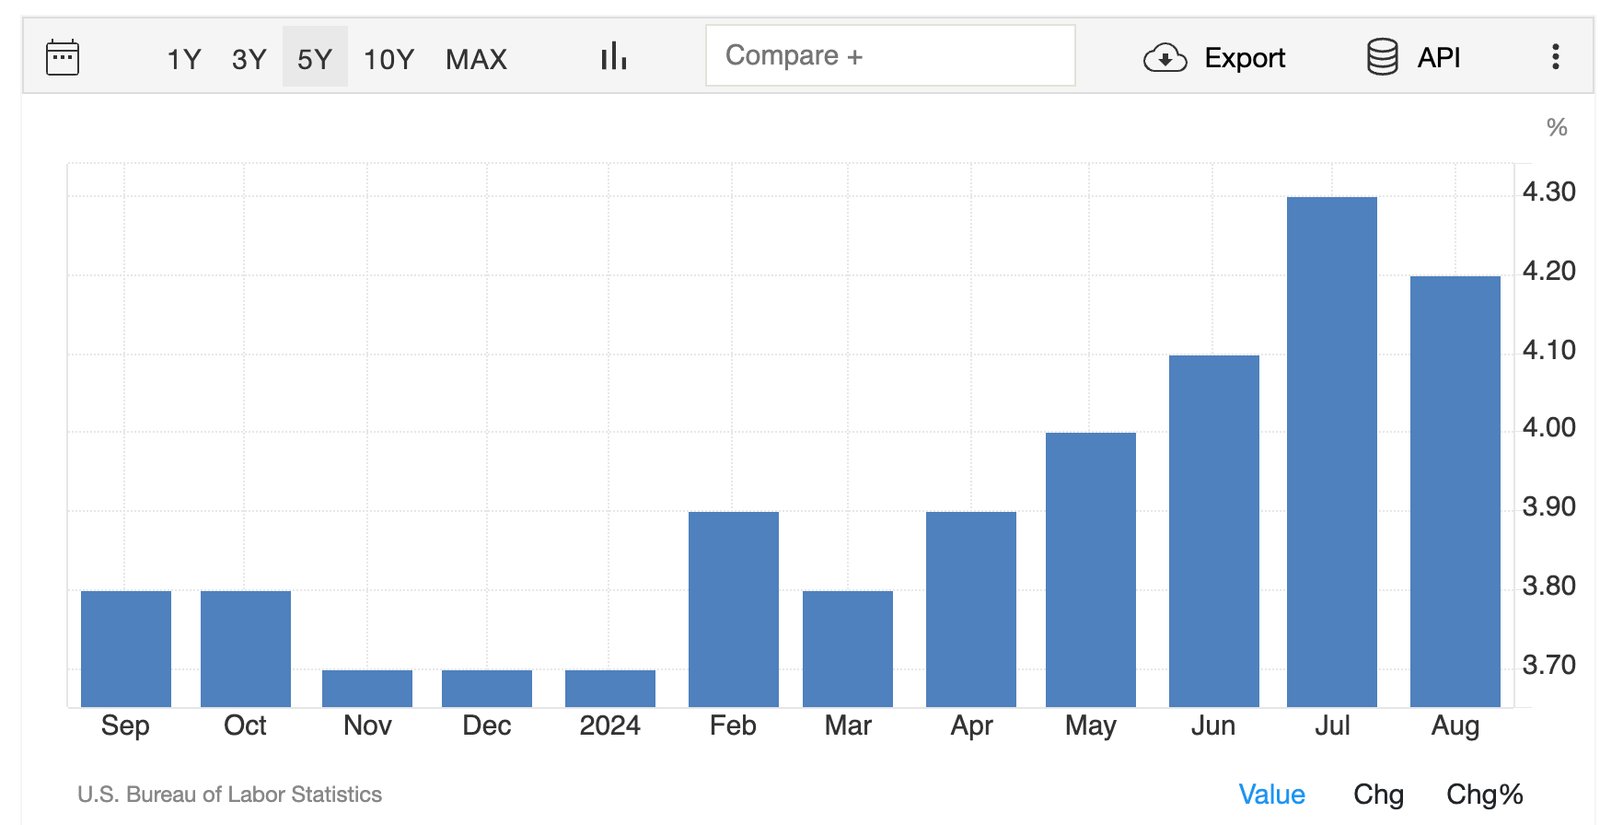Open the calendar date range picker
The width and height of the screenshot is (1600, 825).
pyautogui.click(x=63, y=58)
